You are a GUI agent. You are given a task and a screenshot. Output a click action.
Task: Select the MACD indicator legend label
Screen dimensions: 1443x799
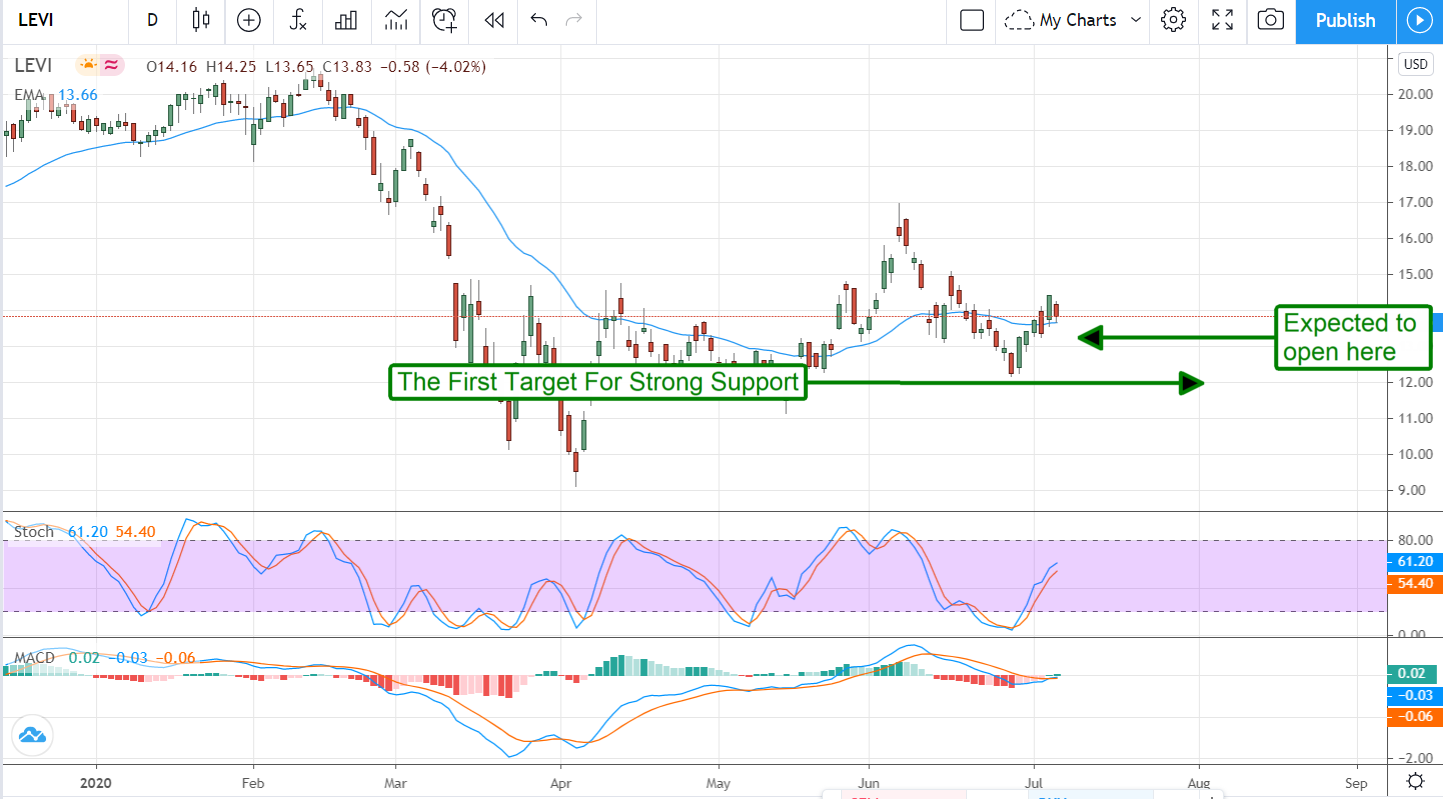36,659
